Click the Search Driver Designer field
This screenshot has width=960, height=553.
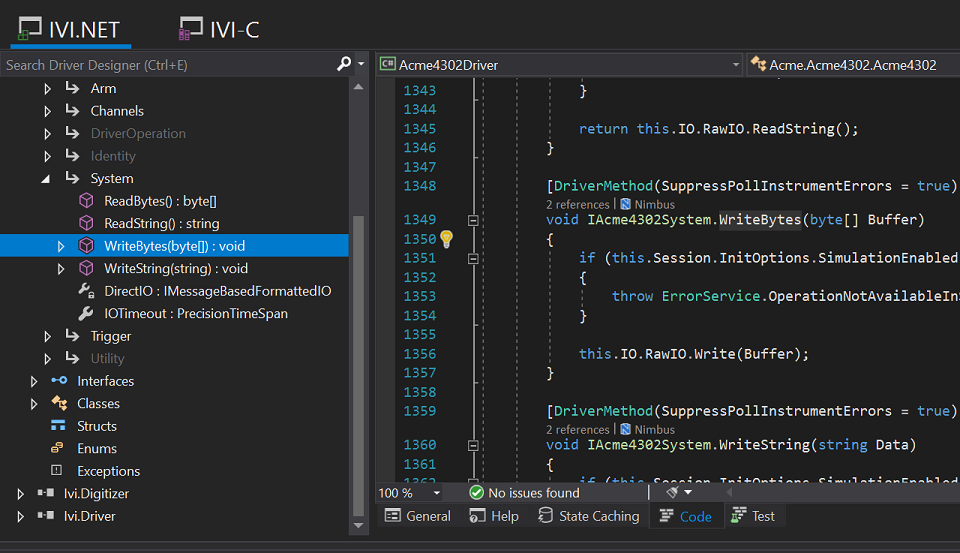167,65
